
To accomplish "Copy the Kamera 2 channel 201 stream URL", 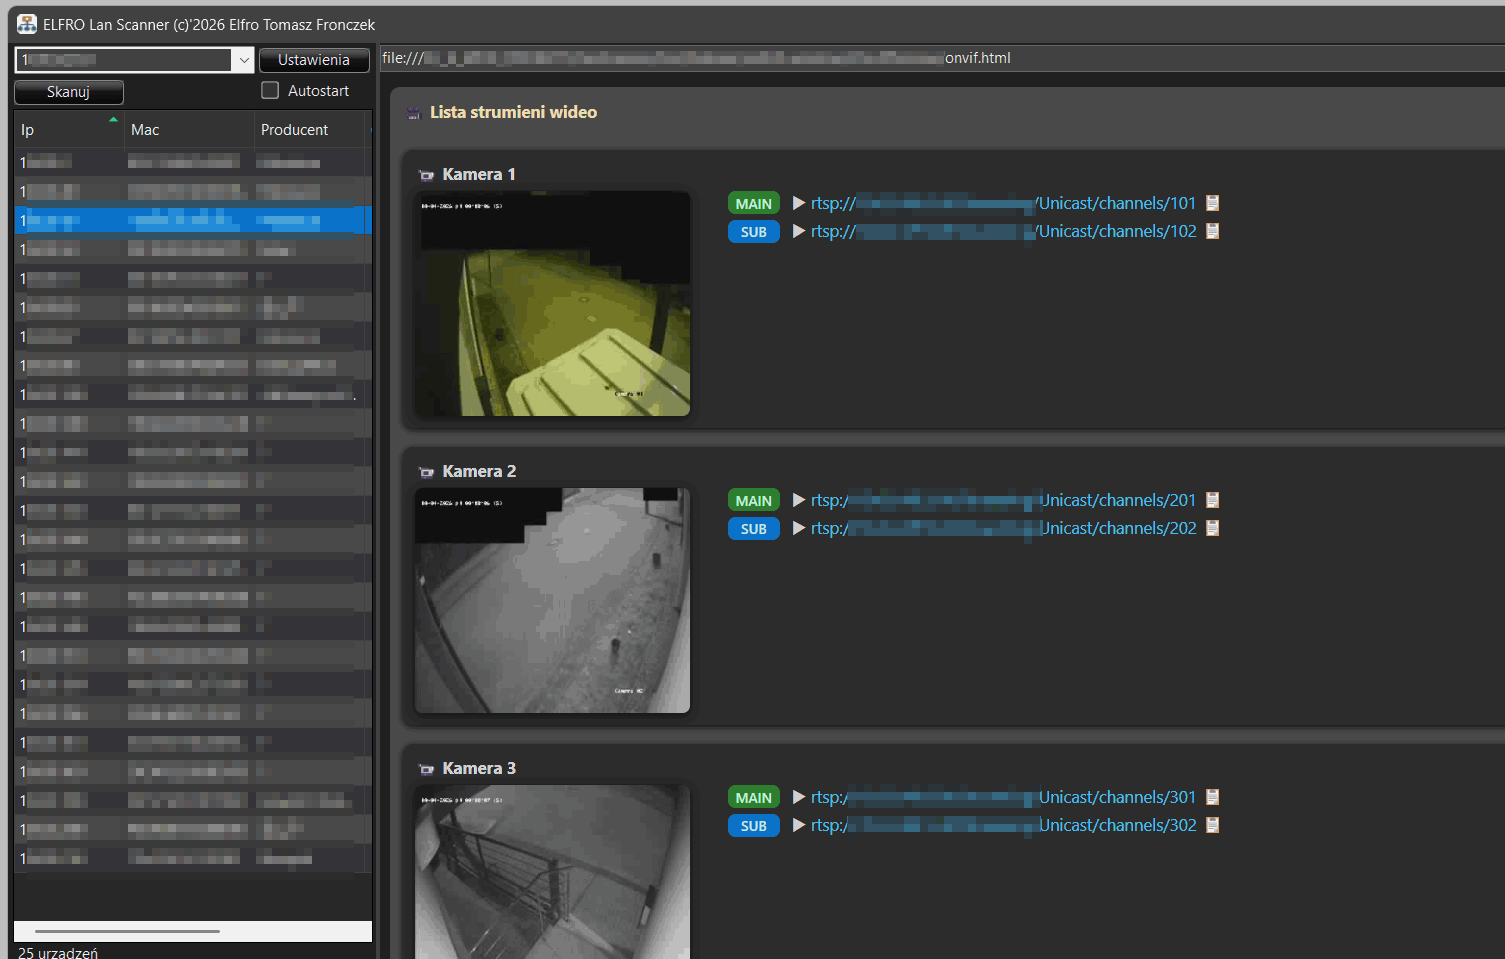I will 1212,500.
